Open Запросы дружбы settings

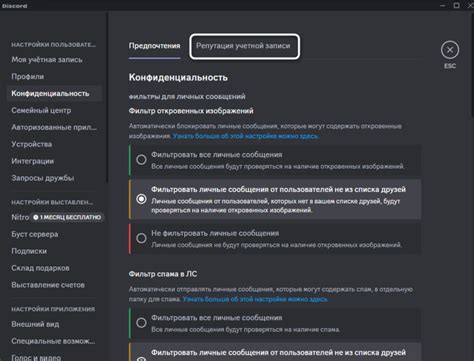(x=43, y=178)
